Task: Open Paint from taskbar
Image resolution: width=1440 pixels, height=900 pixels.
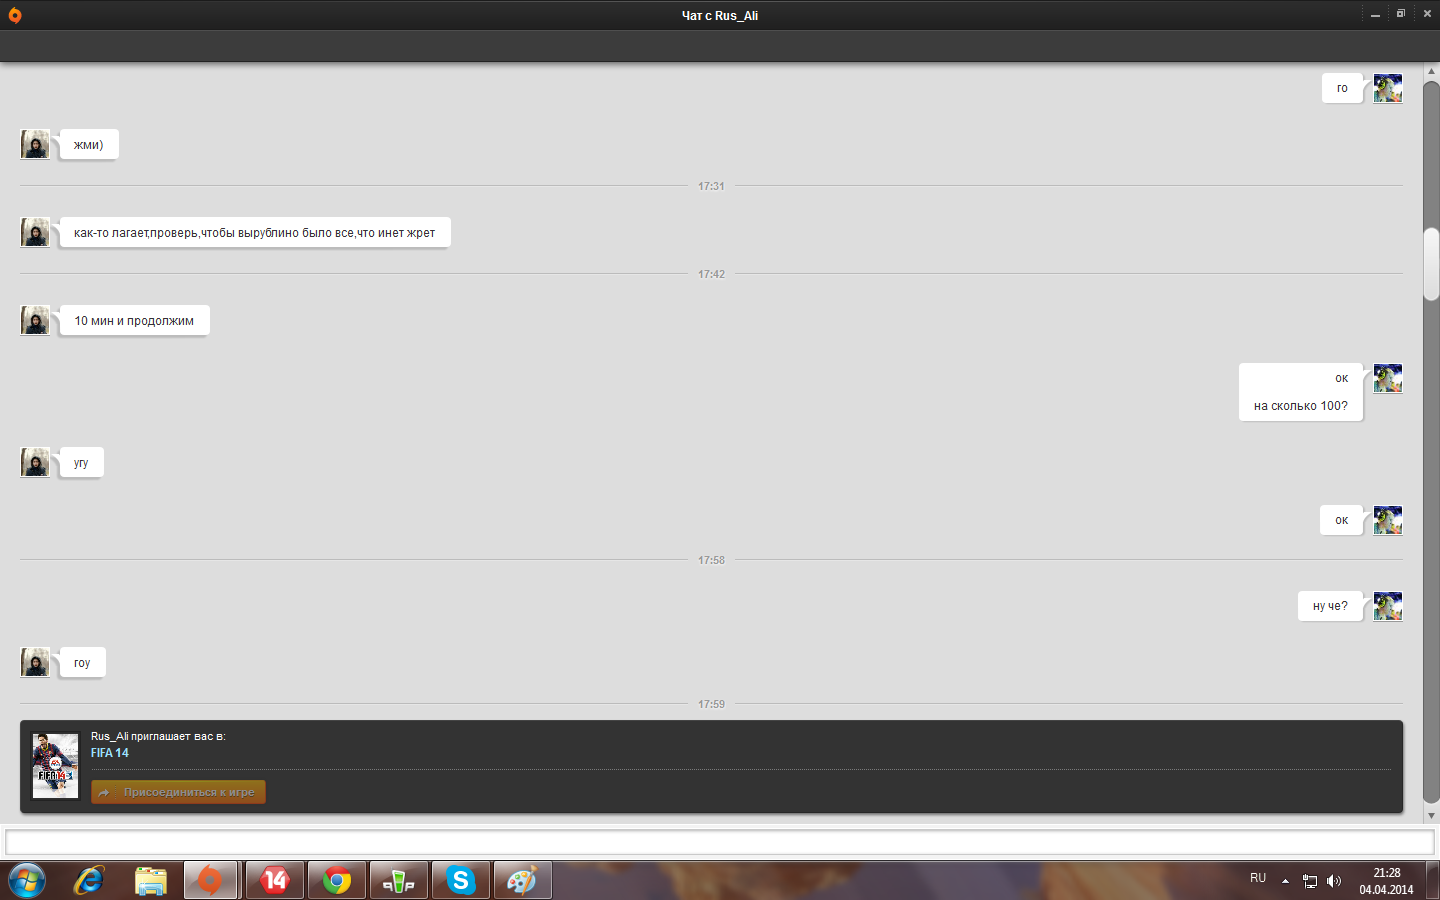Action: coord(523,881)
